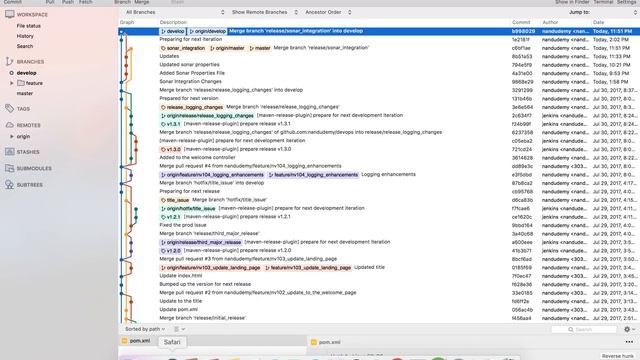
Task: Click the pom.xml file icon in file list
Action: pyautogui.click(x=124, y=340)
